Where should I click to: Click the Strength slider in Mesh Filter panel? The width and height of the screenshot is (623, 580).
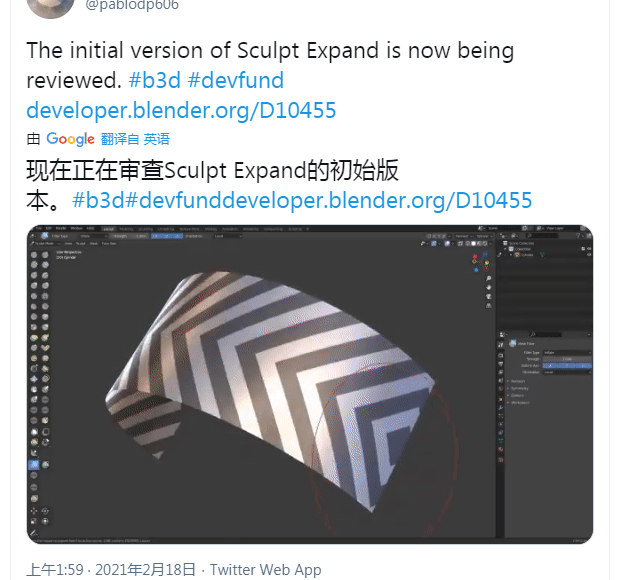coord(567,359)
